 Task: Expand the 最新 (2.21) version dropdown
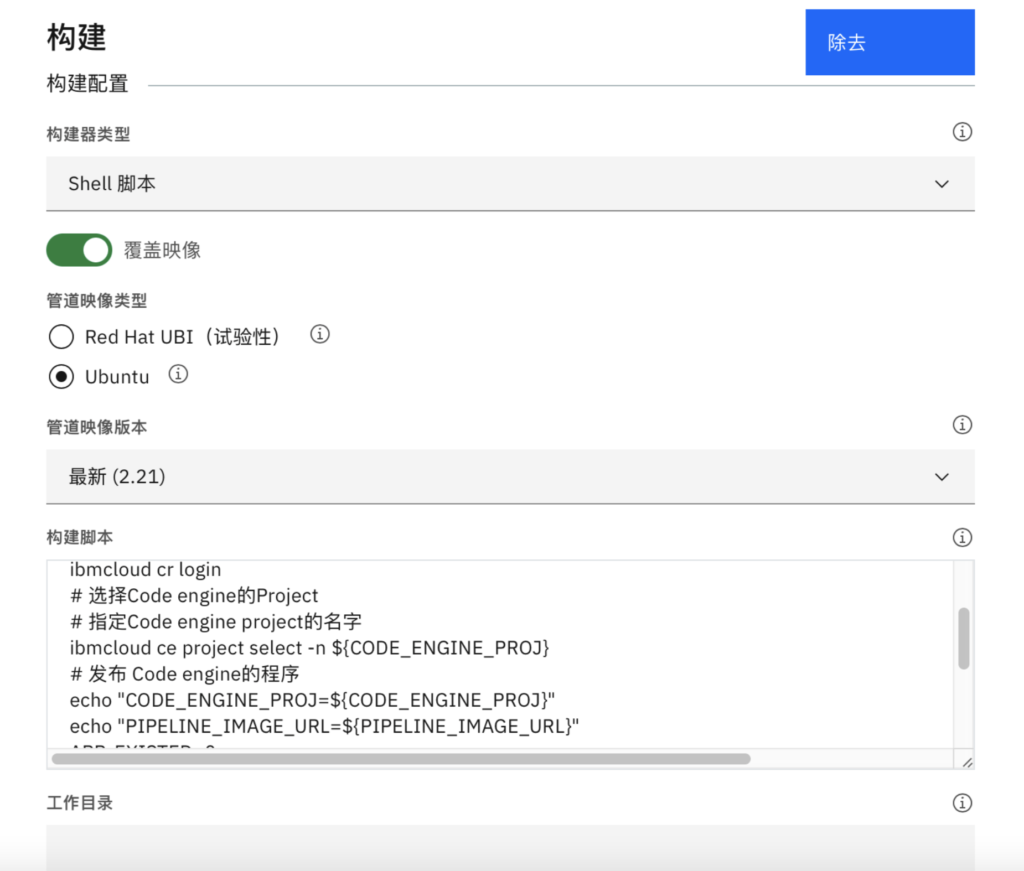pos(510,477)
